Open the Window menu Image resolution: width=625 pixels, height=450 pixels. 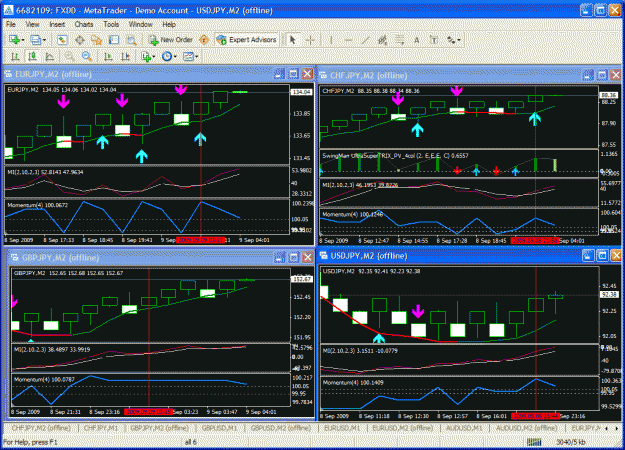(x=140, y=24)
